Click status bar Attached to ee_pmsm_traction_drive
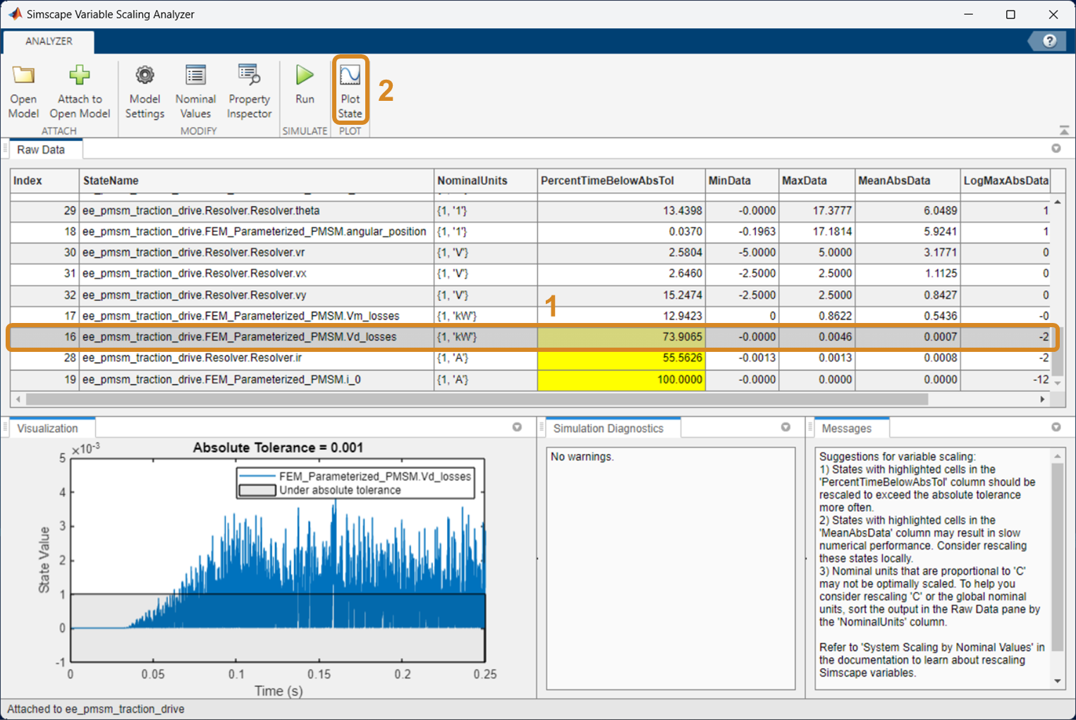 [95, 709]
